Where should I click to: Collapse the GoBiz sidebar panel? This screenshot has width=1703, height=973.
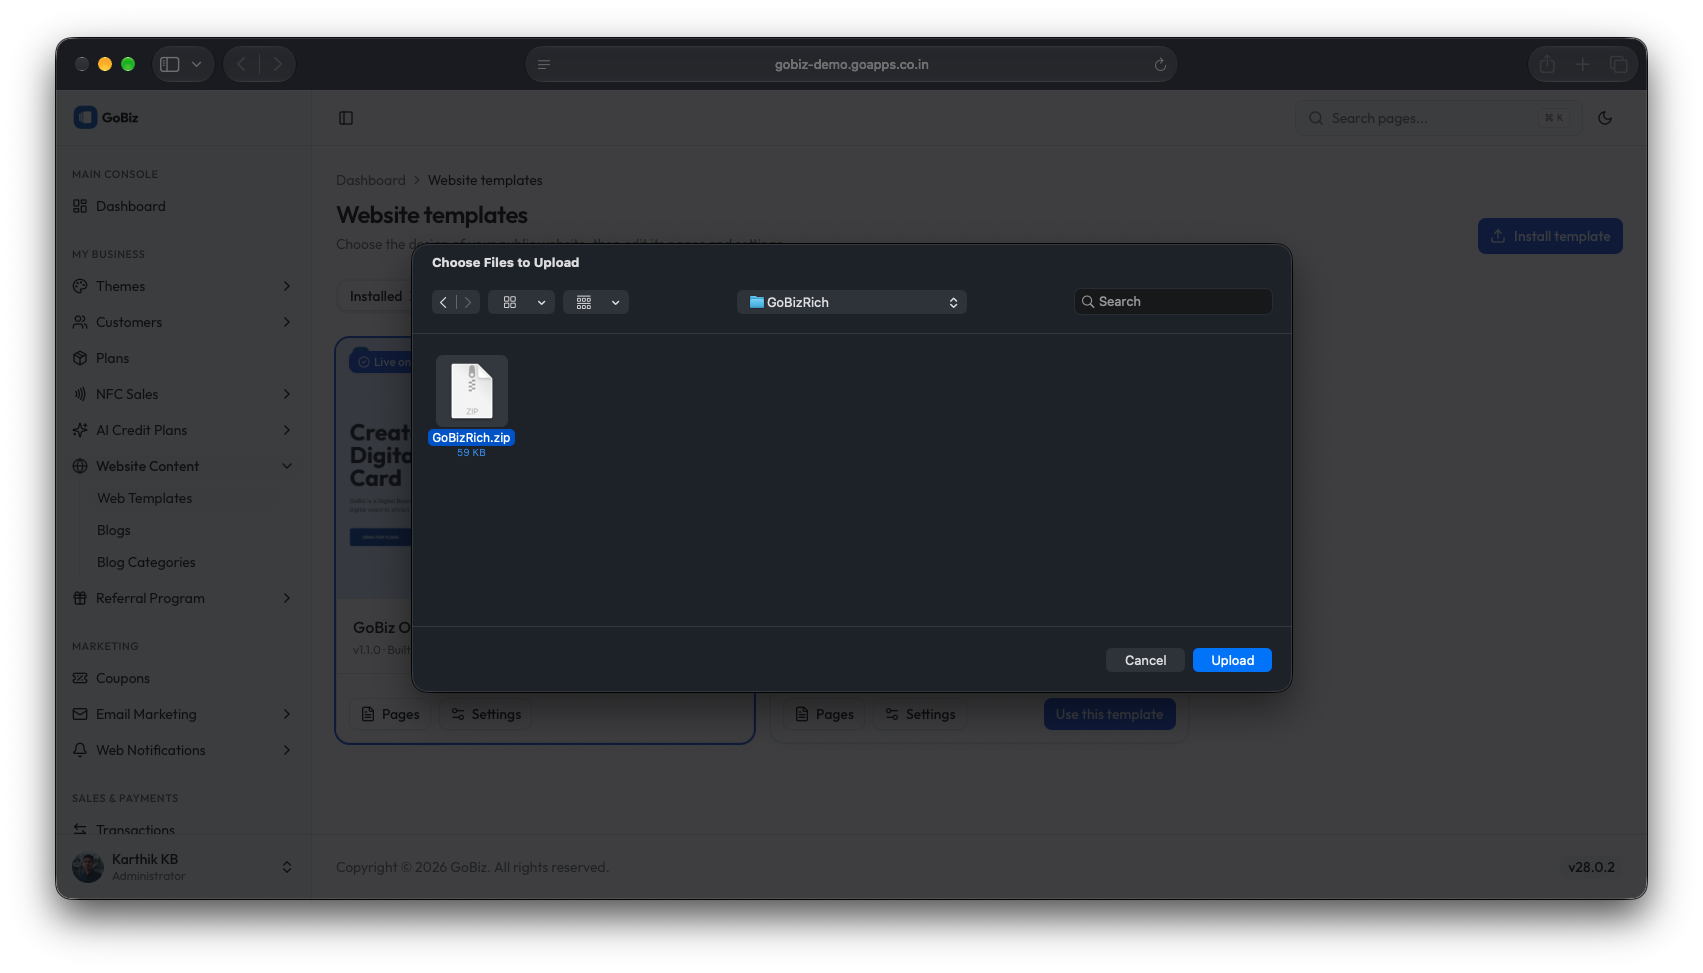(x=346, y=118)
